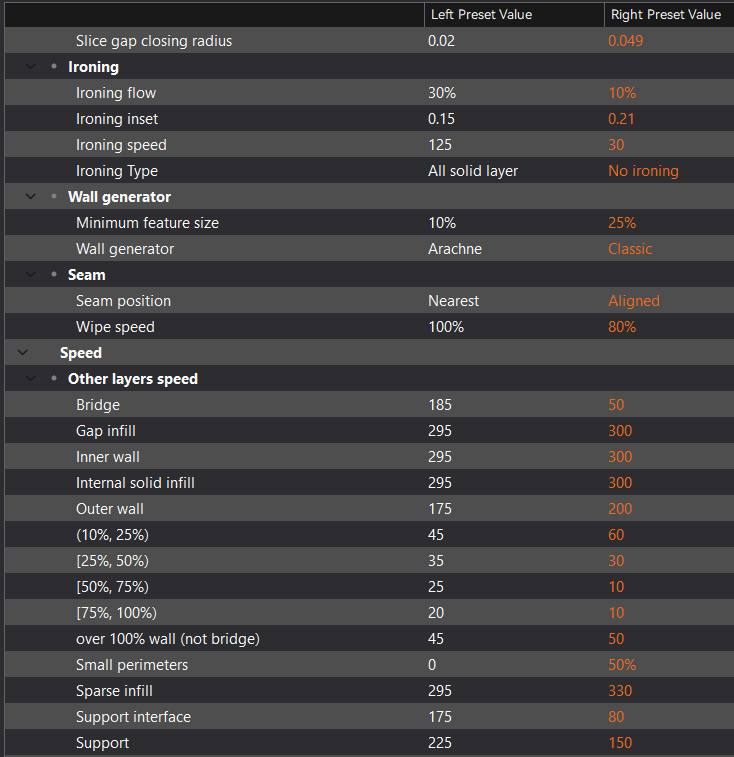Select the Slice gap closing radius row
The image size is (734, 757).
click(x=369, y=41)
